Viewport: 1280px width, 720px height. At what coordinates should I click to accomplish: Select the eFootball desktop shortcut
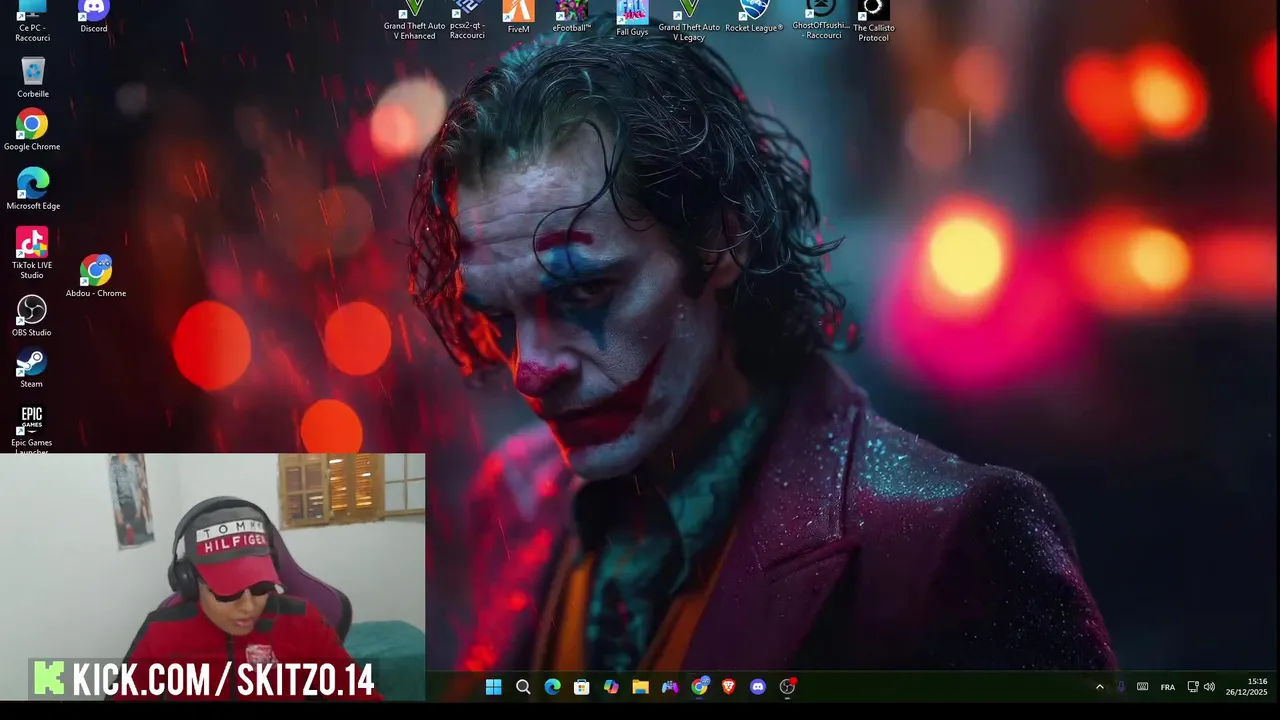(572, 17)
